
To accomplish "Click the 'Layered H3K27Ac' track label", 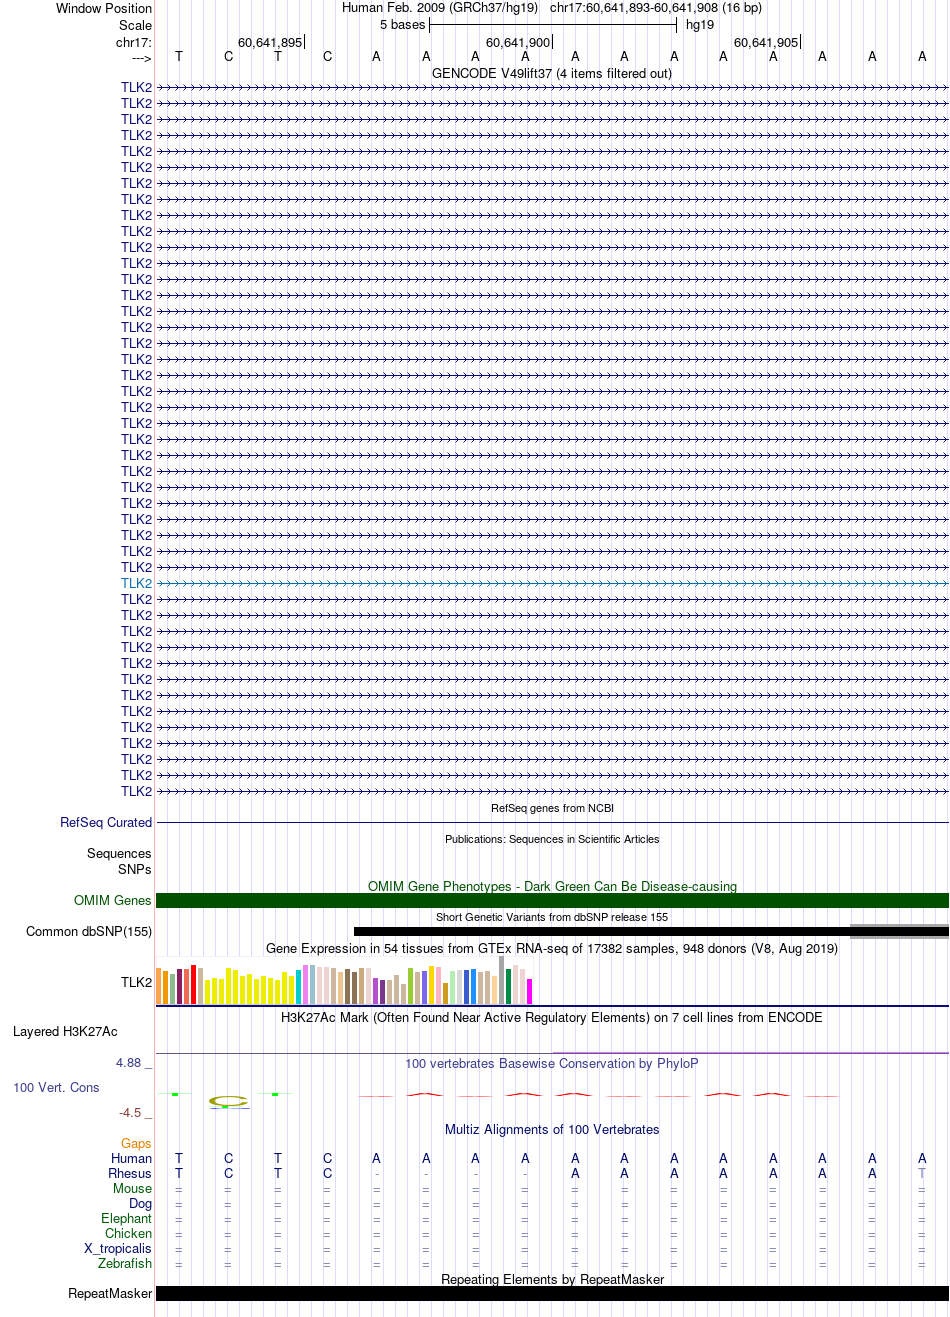I will [x=65, y=1031].
